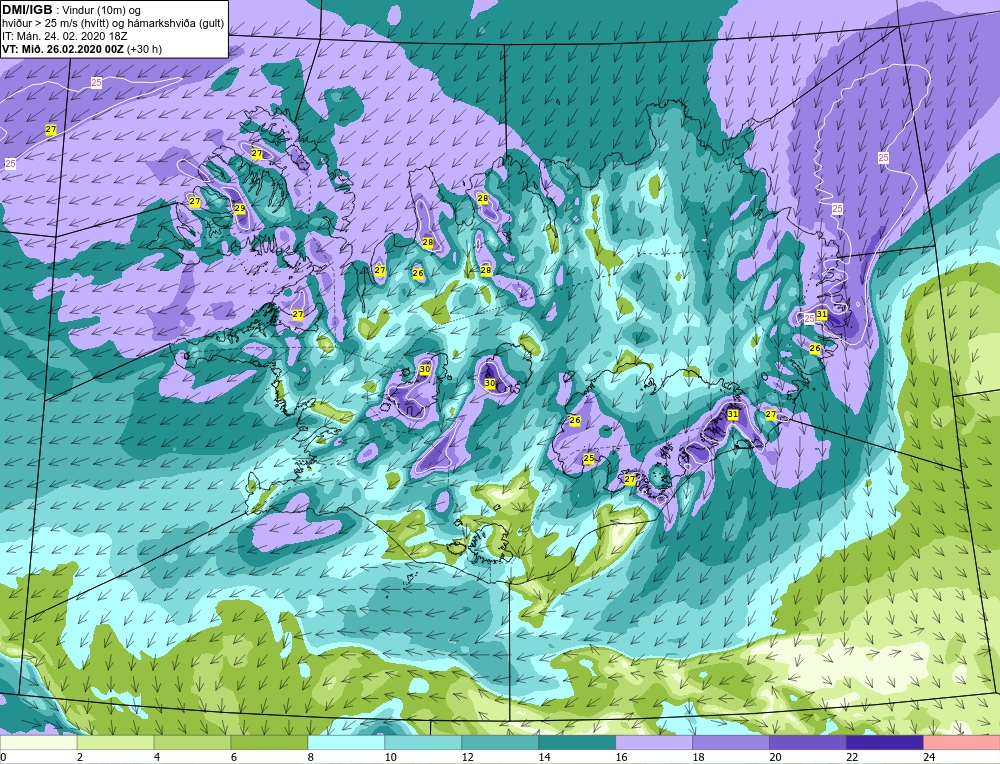Click the yellow "25" max gust label
1000x764 pixels.
click(589, 459)
